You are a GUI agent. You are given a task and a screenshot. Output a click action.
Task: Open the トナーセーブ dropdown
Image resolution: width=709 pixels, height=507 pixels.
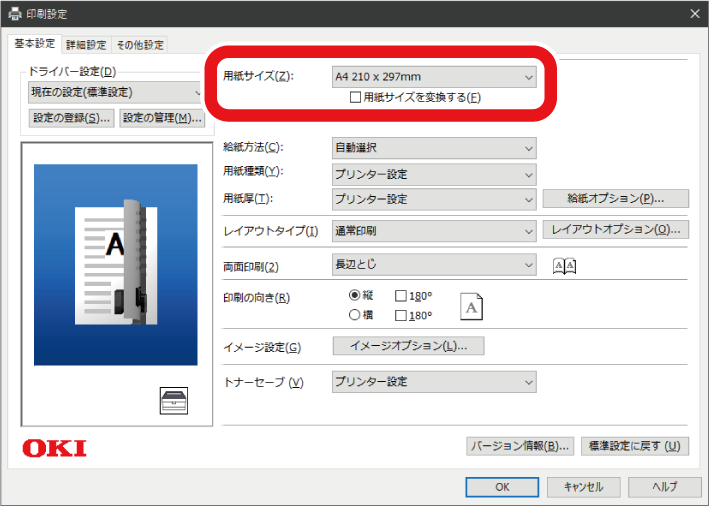(x=434, y=382)
